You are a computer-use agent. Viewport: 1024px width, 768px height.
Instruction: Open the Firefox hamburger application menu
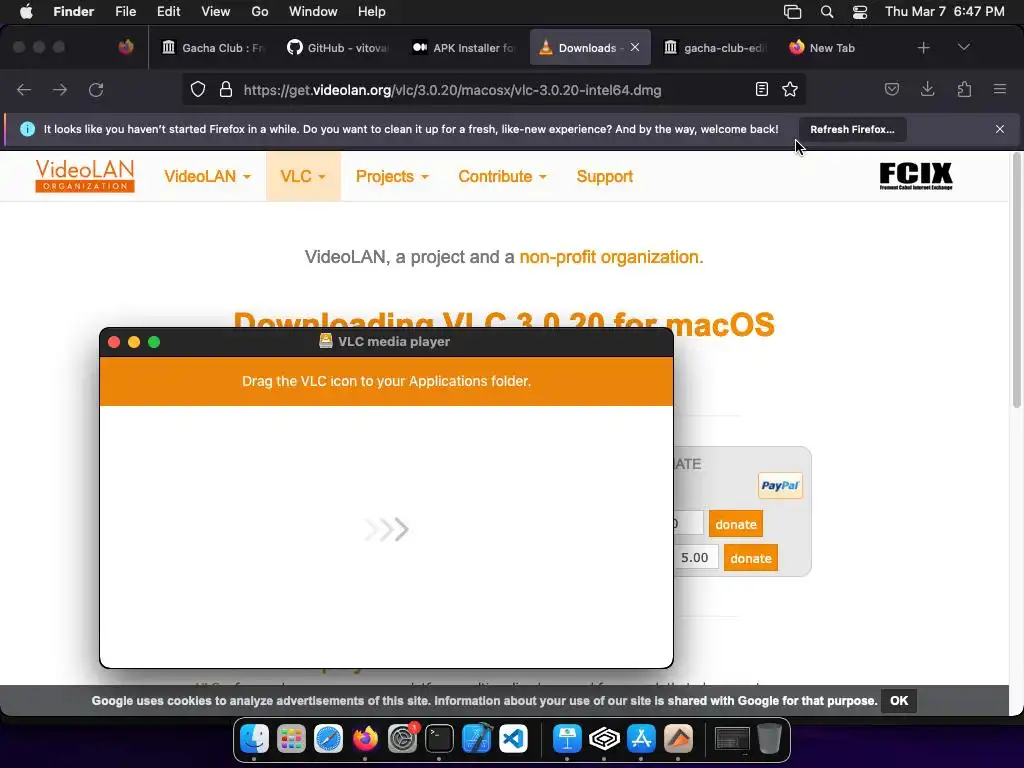coord(1000,89)
